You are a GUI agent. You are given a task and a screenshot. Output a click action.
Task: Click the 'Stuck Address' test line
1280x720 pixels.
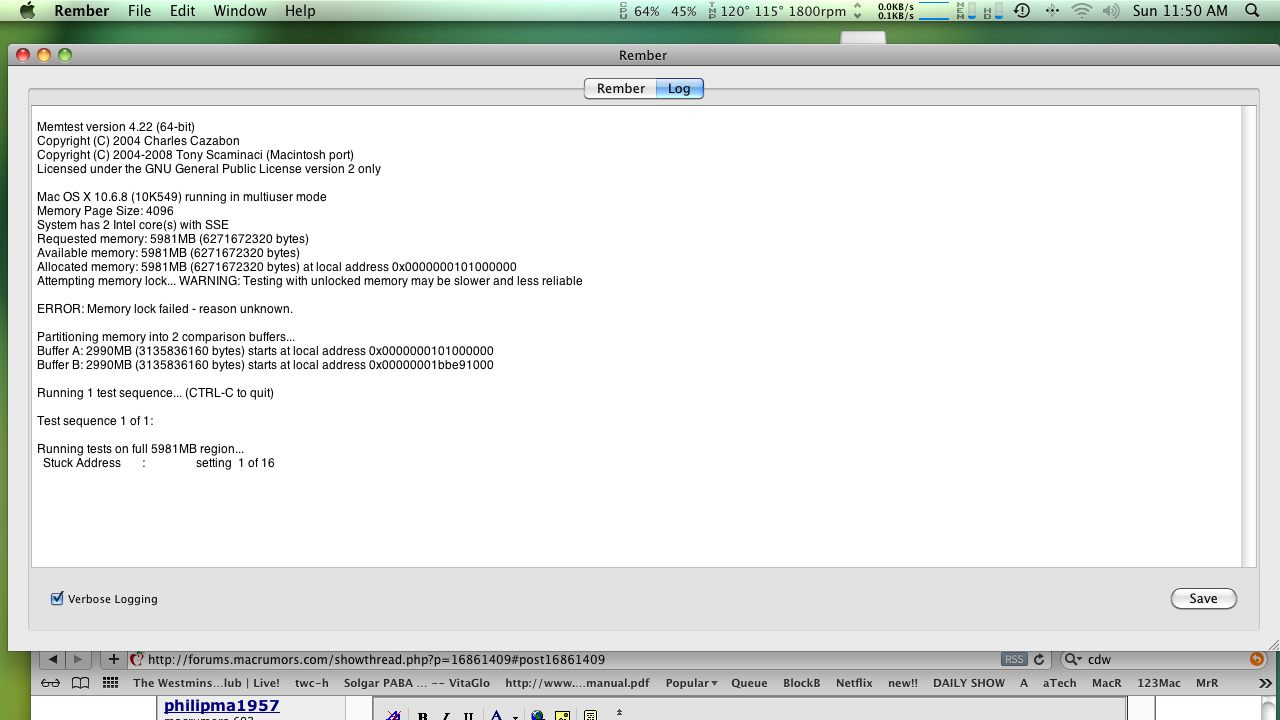coord(158,463)
